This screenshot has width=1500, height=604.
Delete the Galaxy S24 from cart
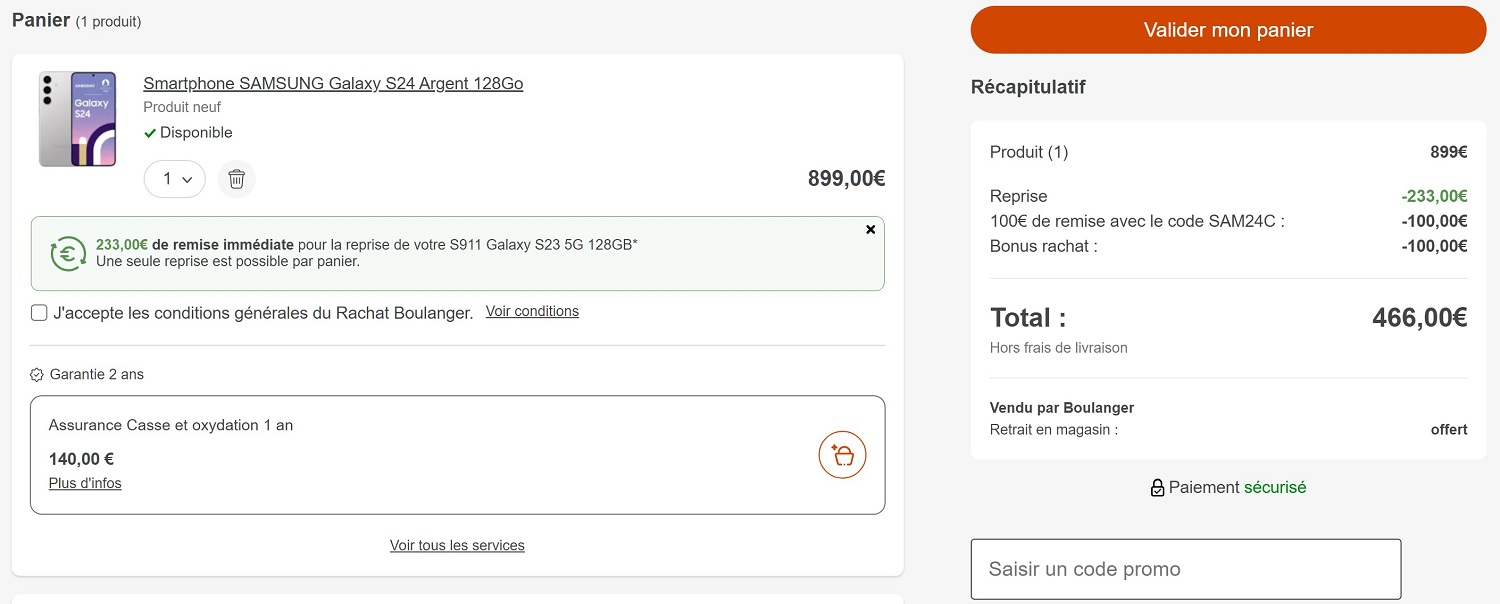pos(236,179)
